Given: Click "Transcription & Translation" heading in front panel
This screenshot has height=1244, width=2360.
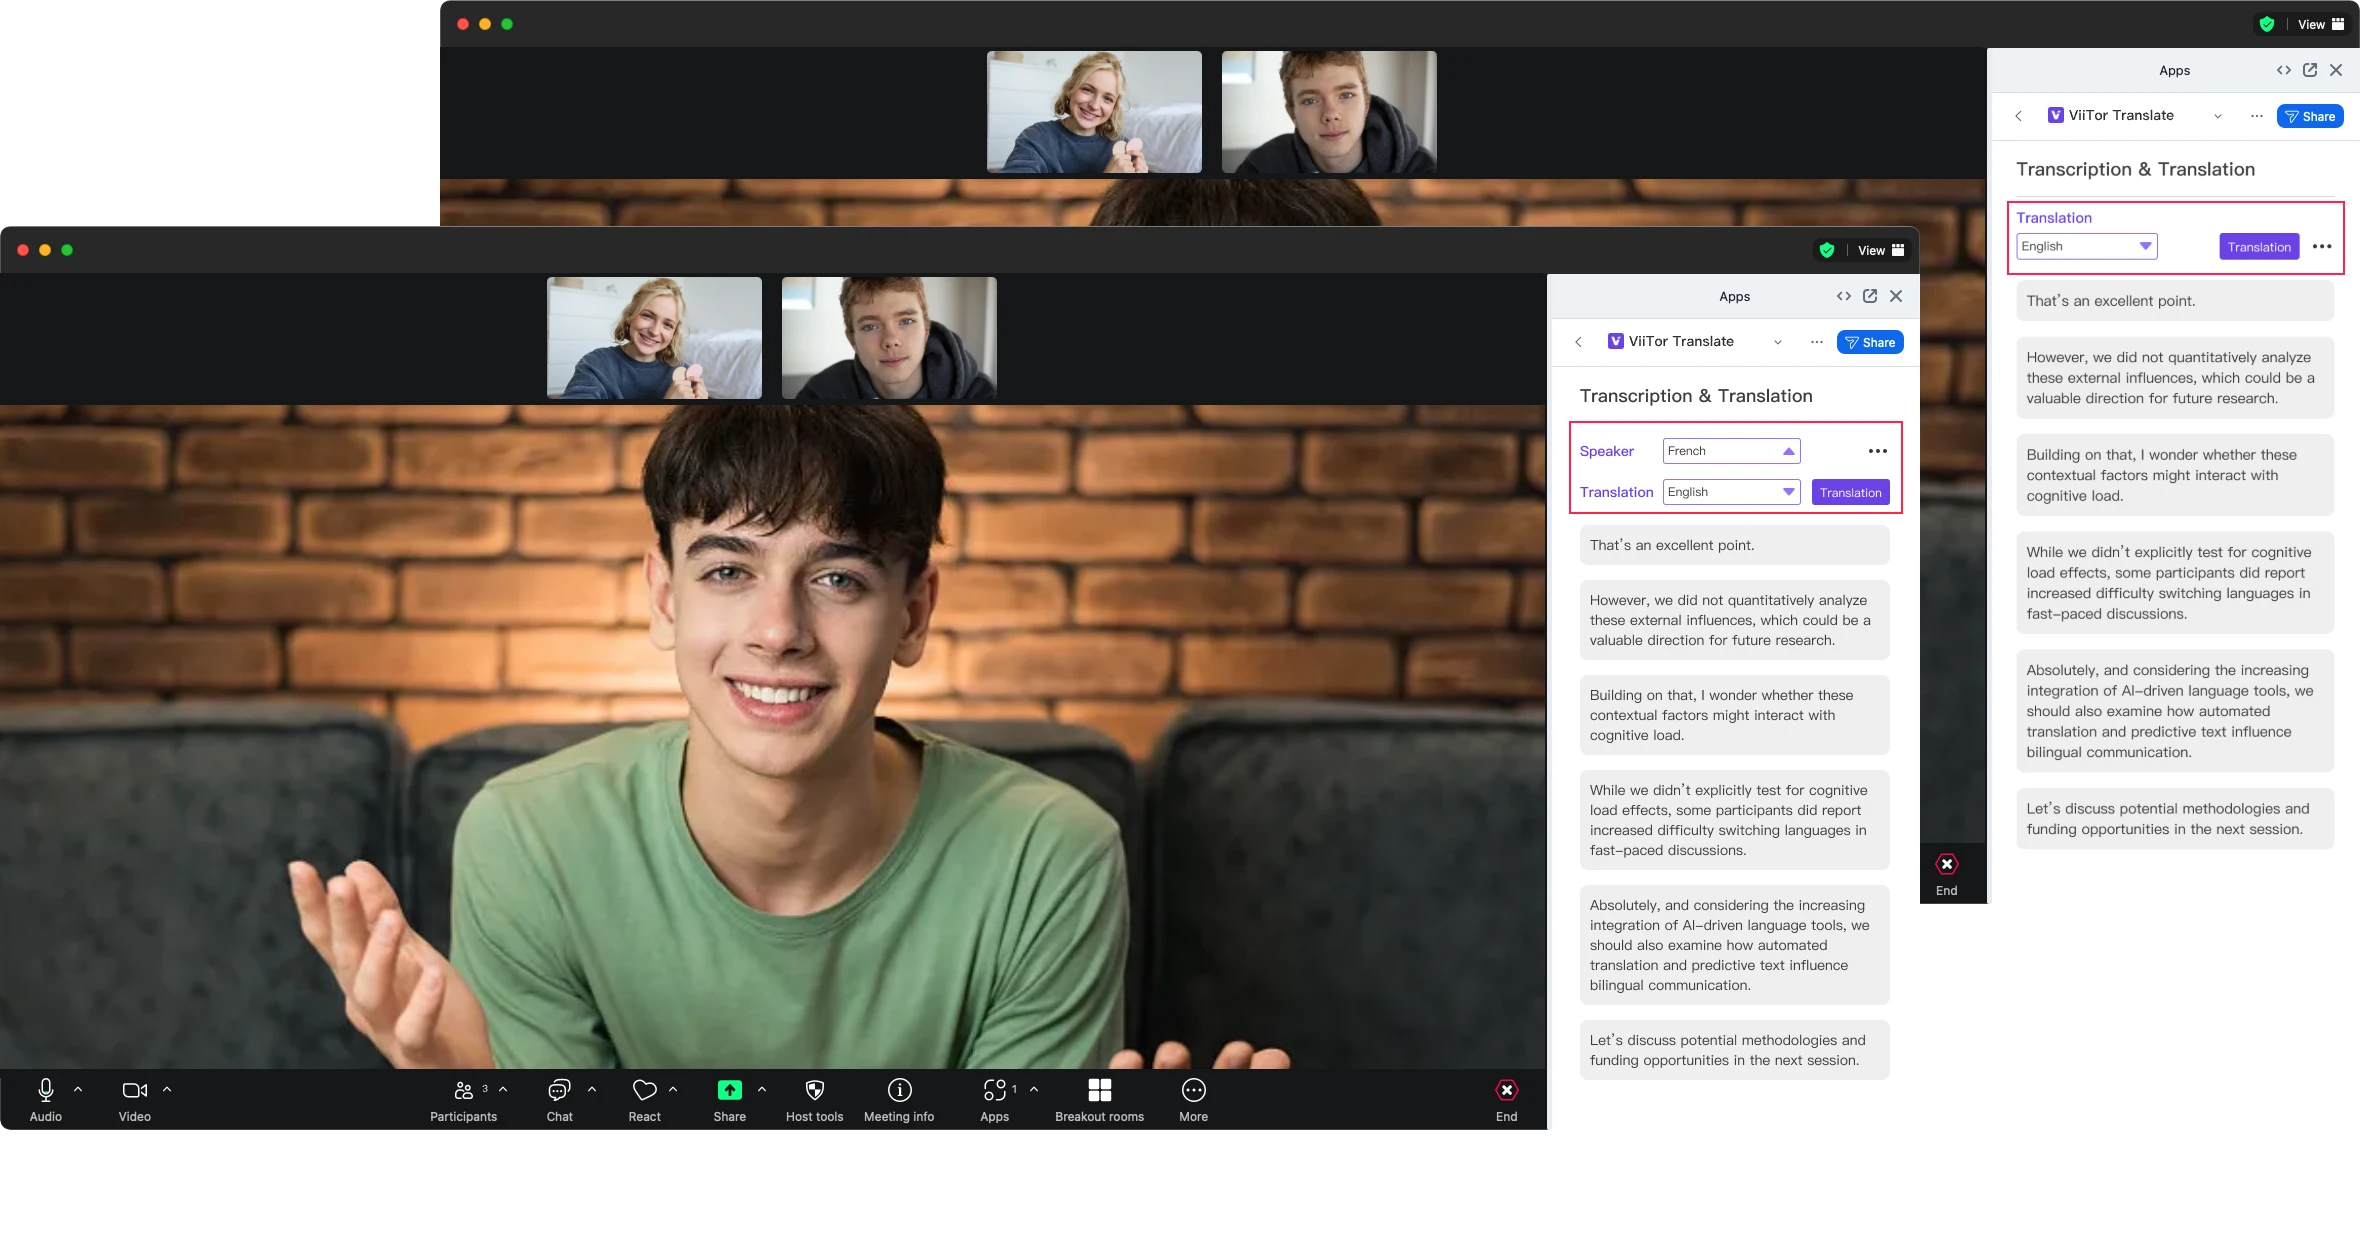Looking at the screenshot, I should [1696, 396].
